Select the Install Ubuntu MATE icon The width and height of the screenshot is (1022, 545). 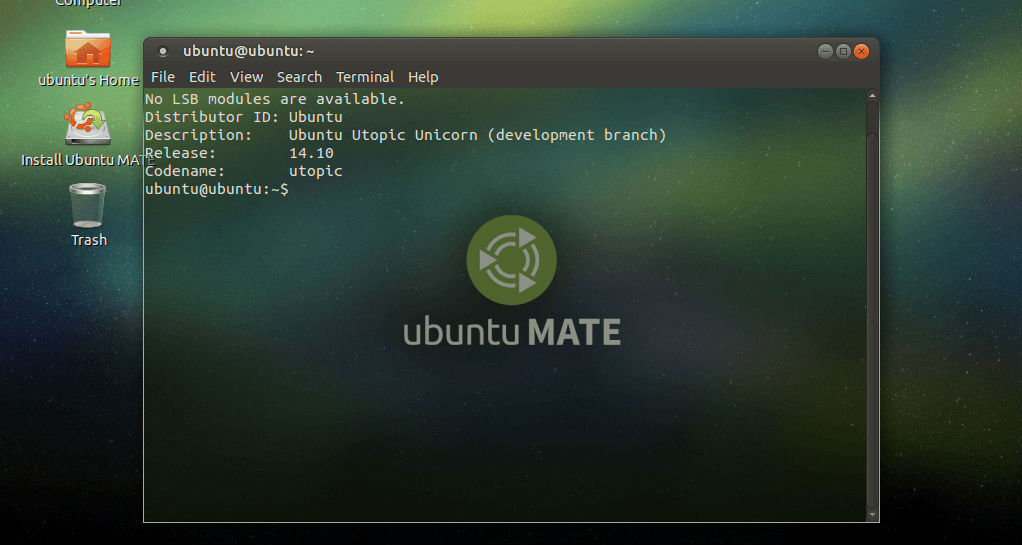[x=88, y=124]
